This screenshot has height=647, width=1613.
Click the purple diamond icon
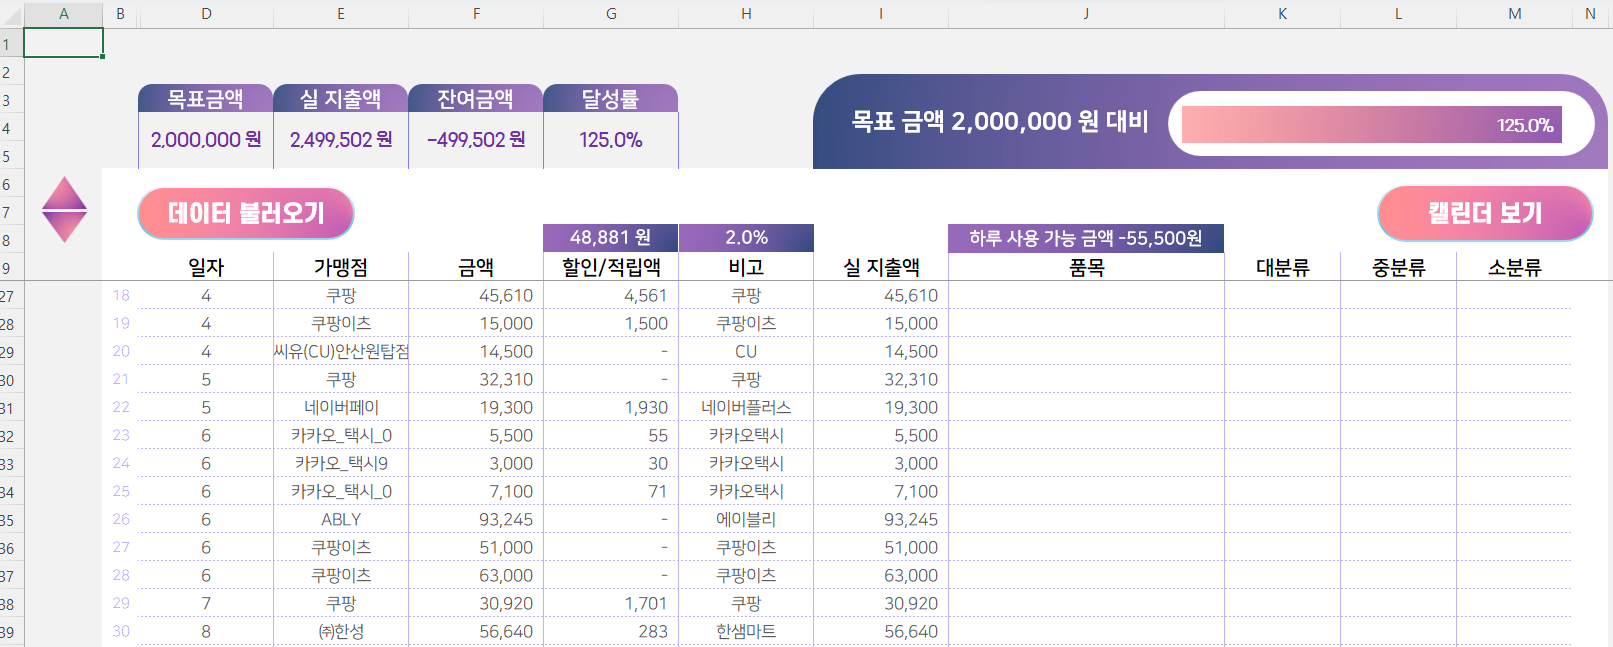pos(64,210)
